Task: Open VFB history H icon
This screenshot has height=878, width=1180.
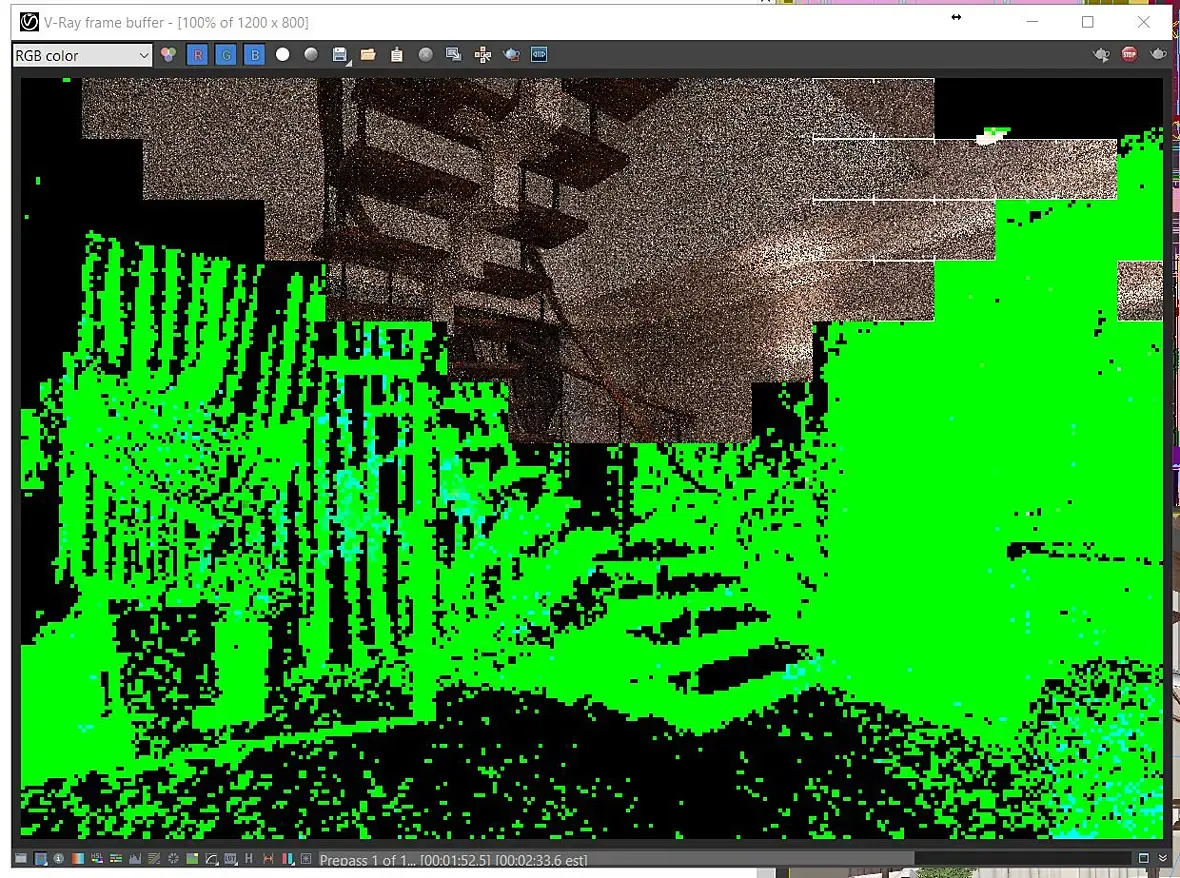Action: 248,858
